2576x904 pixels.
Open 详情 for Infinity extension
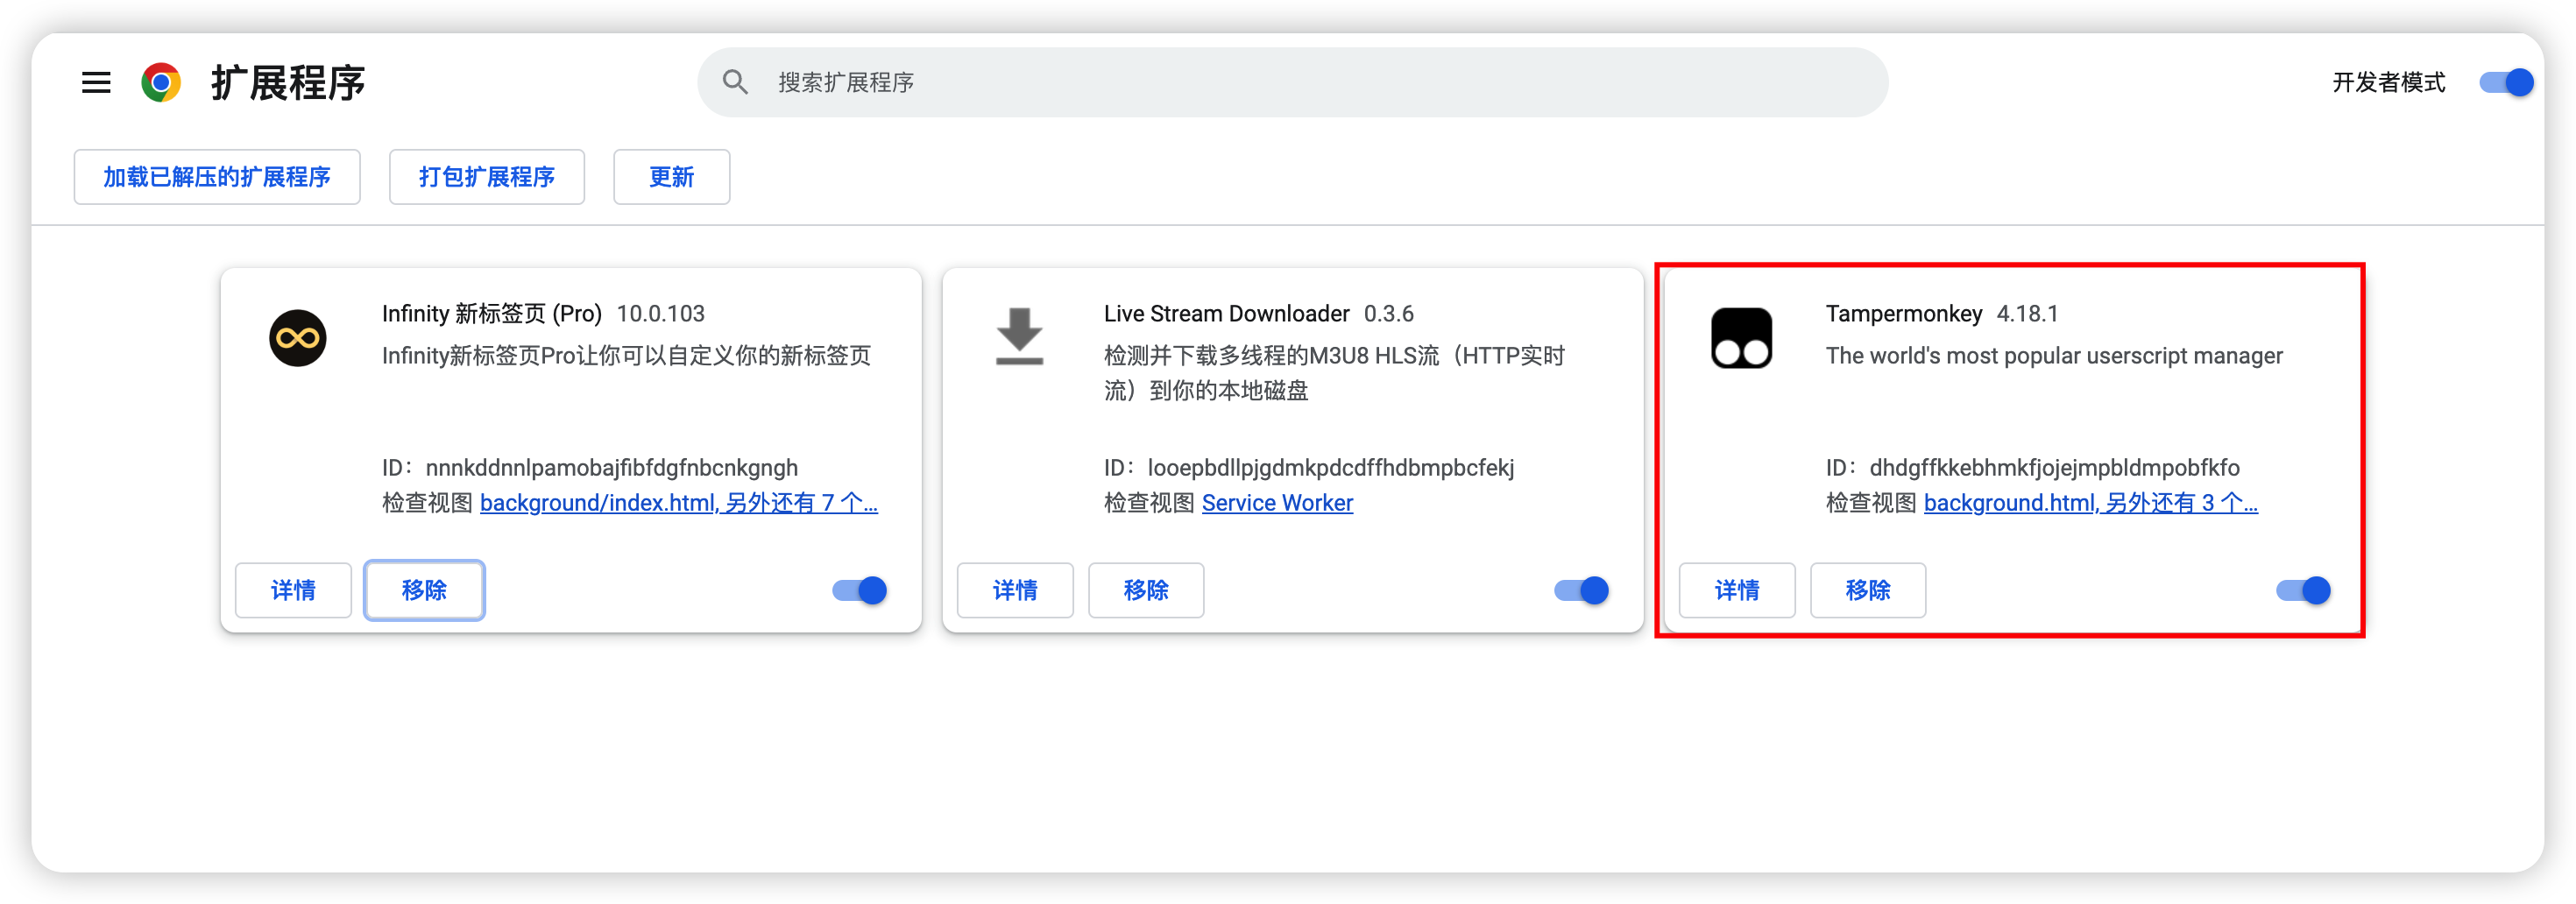[x=293, y=590]
